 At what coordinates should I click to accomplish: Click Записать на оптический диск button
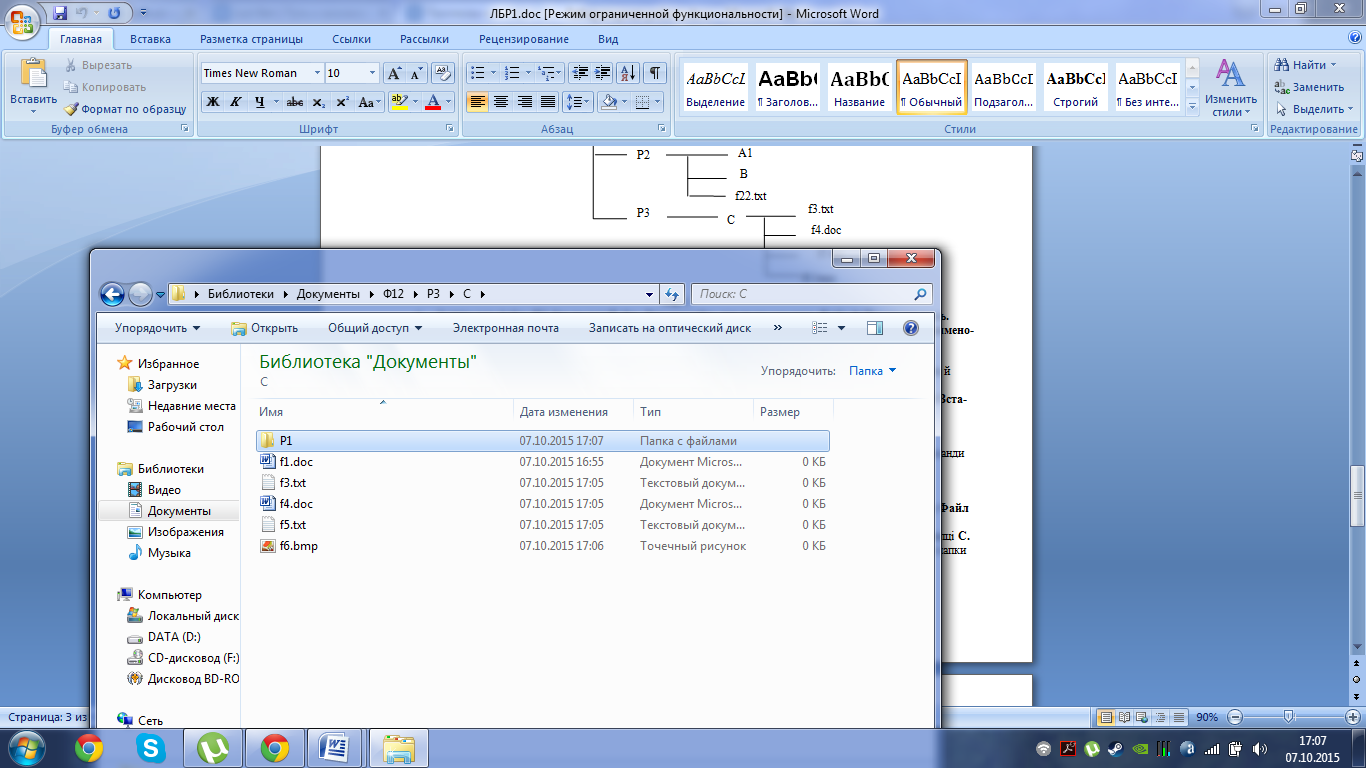point(669,328)
